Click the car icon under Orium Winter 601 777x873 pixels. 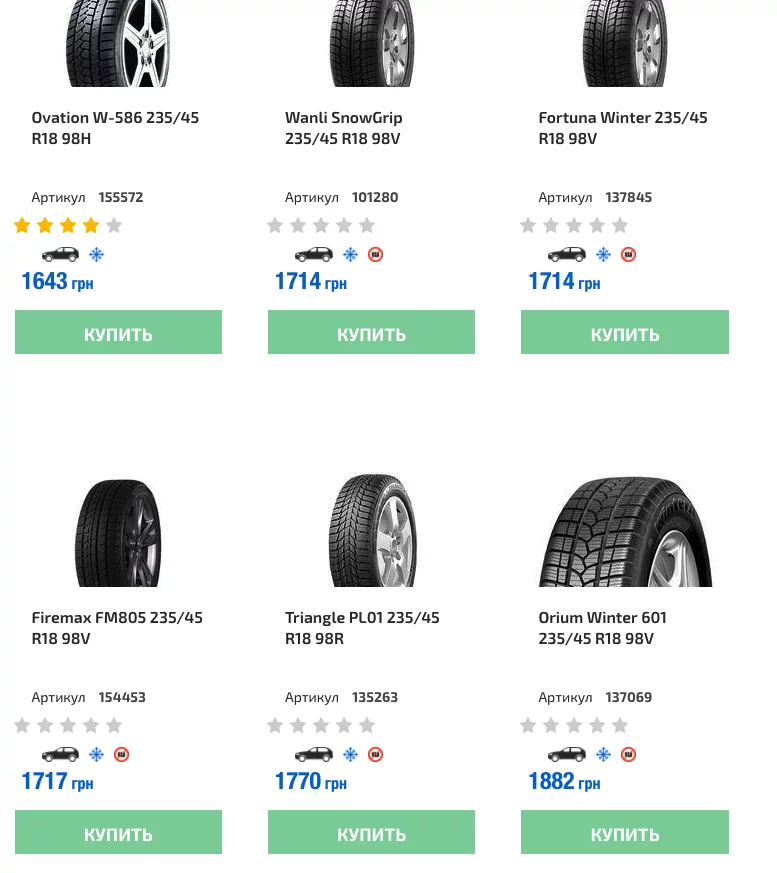(567, 754)
